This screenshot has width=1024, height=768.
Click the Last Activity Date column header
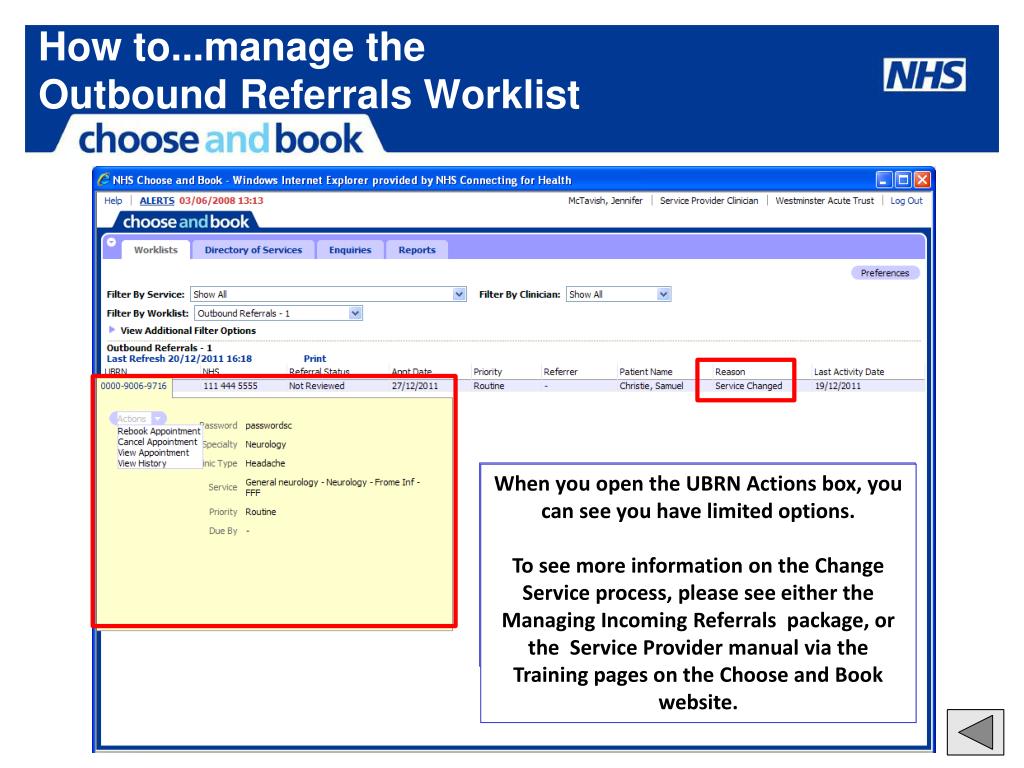[x=849, y=372]
